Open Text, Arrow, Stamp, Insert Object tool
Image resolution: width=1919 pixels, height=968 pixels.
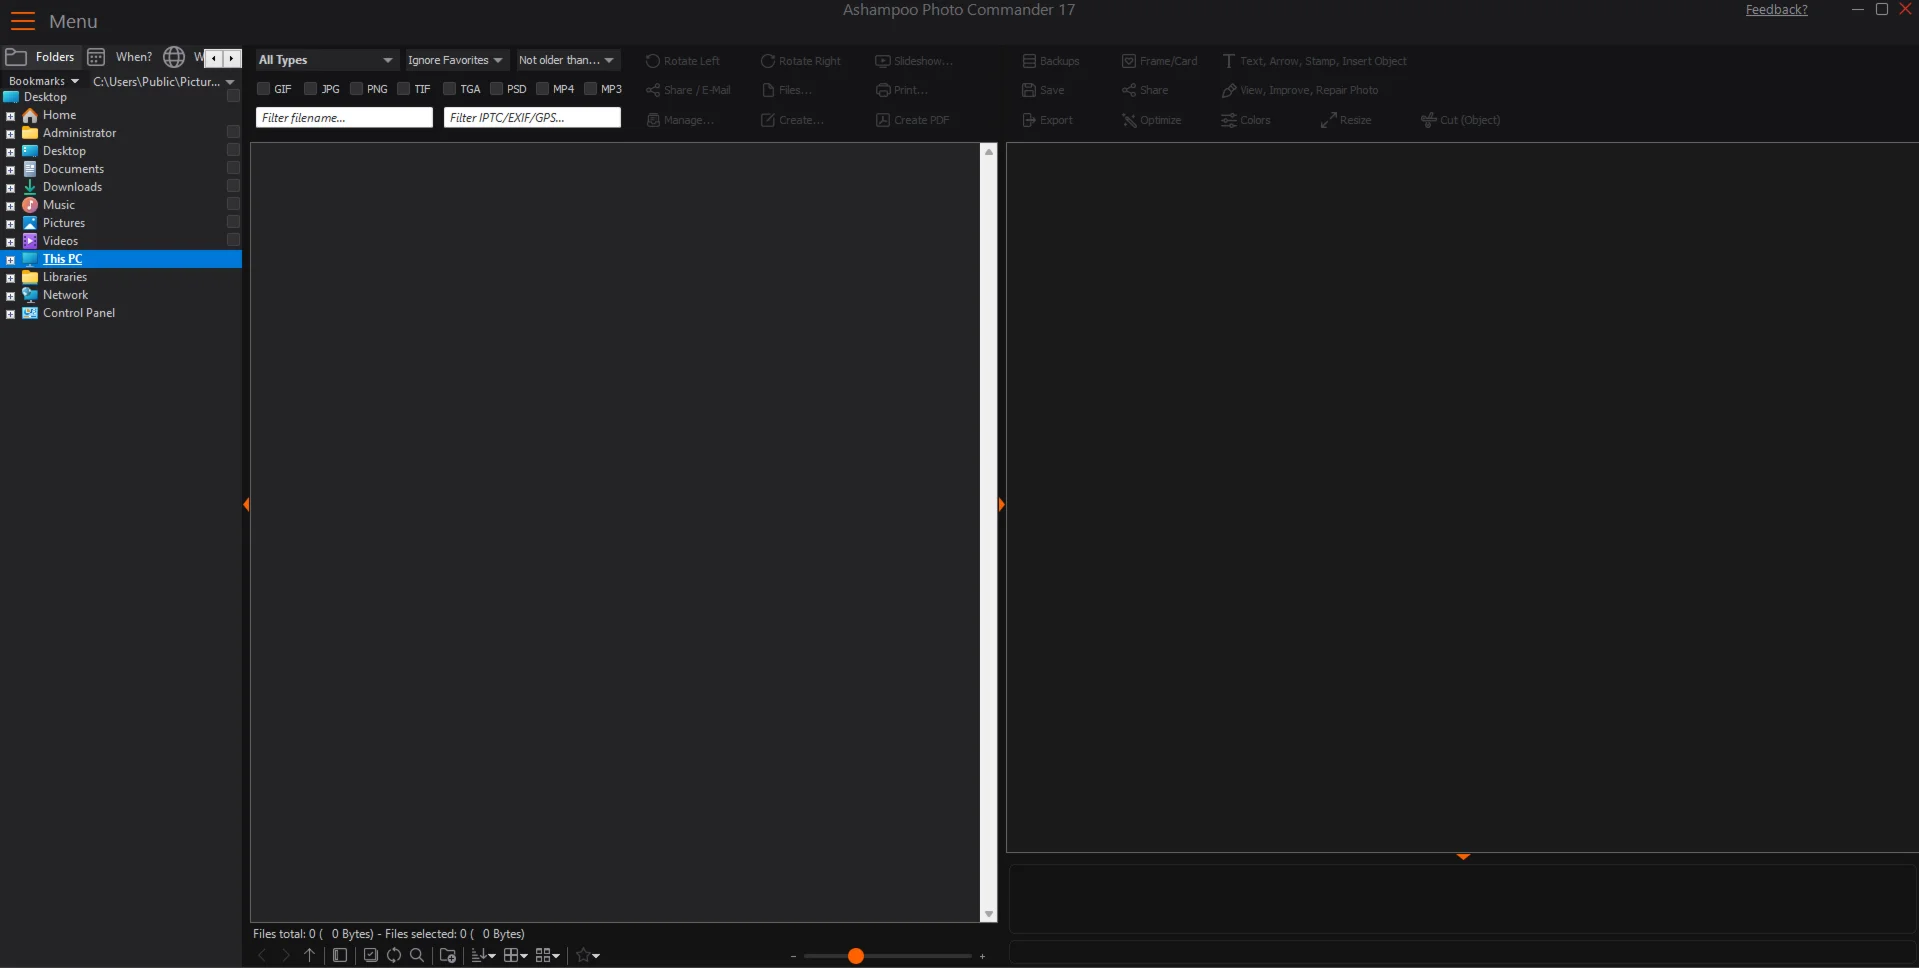click(x=1314, y=61)
